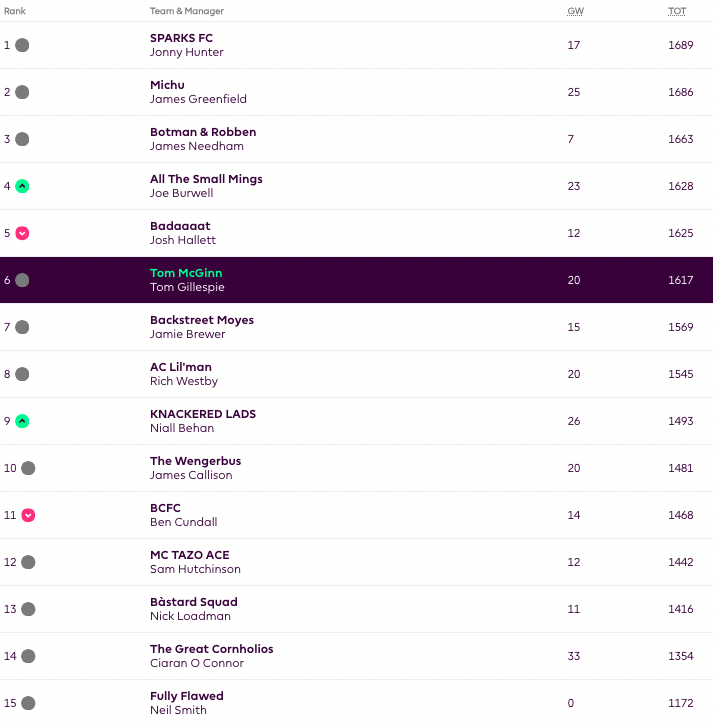Click pink down arrow beside BCFC
Viewport: 713px width, 722px height.
click(28, 515)
